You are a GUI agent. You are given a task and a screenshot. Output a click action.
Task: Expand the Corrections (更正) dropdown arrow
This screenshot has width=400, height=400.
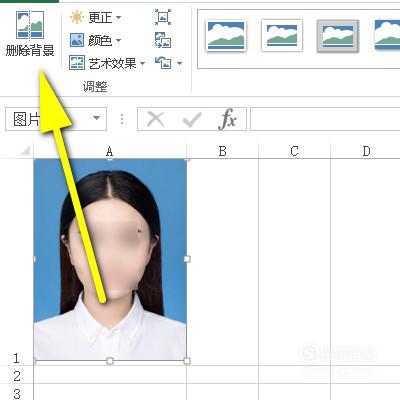[118, 17]
